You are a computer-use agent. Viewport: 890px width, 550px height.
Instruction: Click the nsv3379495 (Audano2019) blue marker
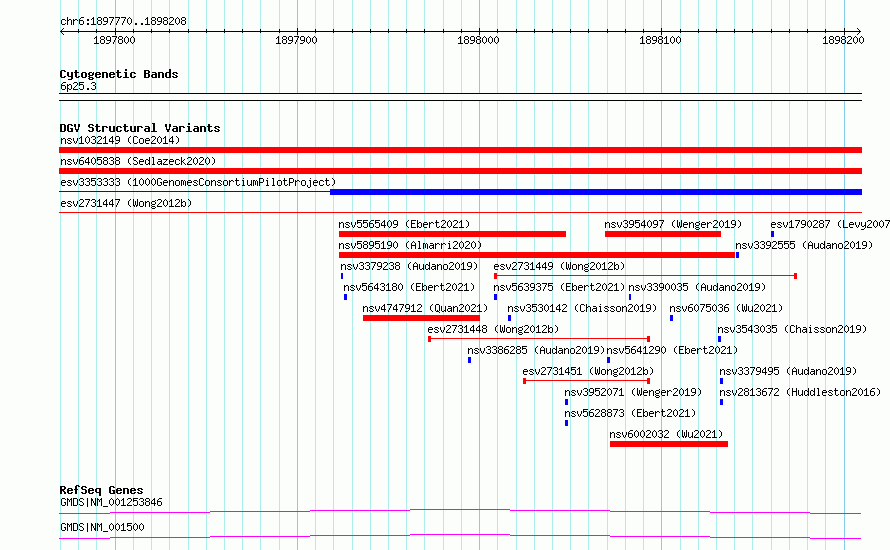click(x=721, y=381)
